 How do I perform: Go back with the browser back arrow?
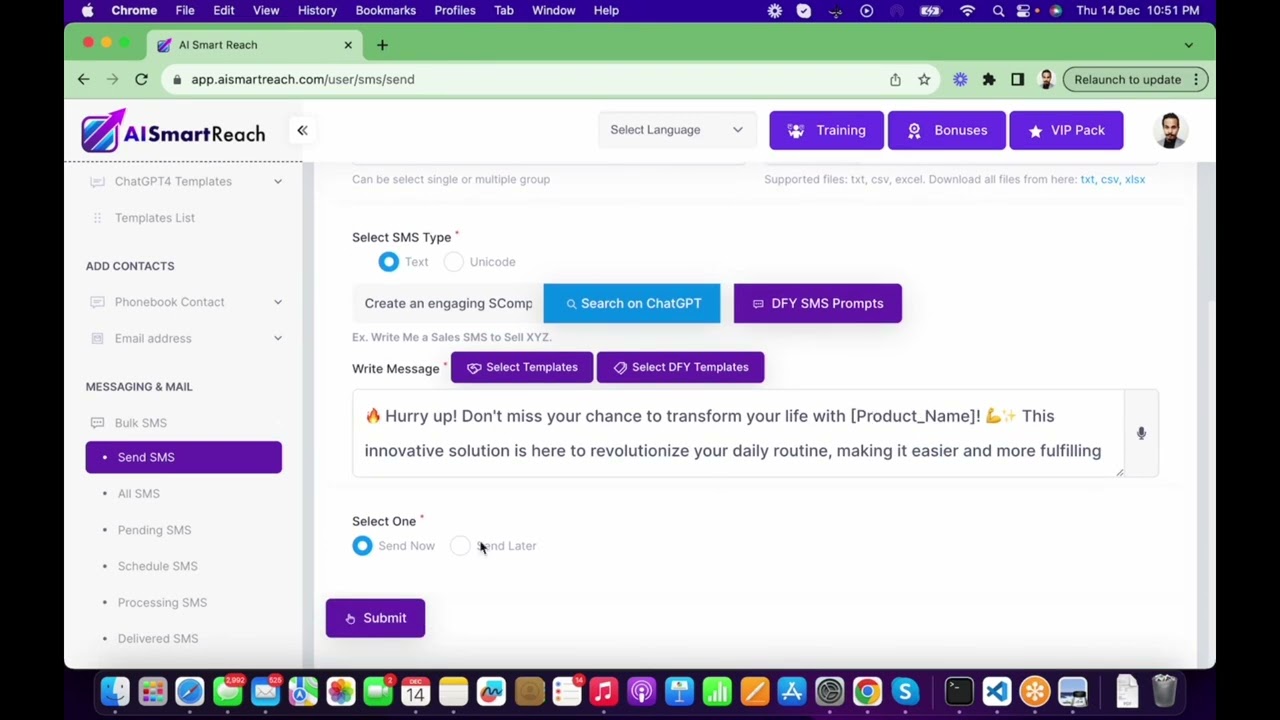coord(84,79)
